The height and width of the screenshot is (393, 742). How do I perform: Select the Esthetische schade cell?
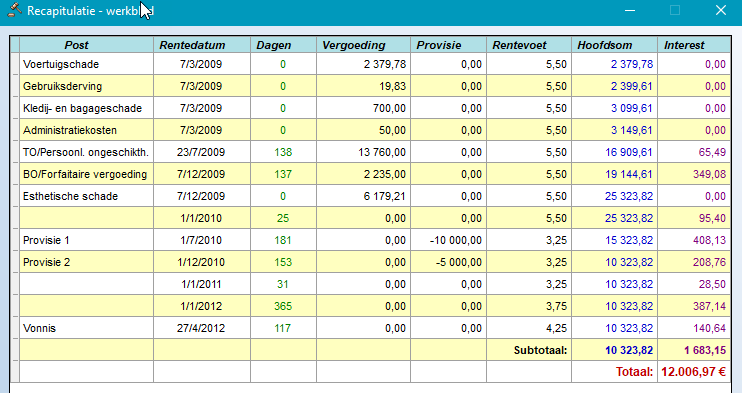[86, 196]
